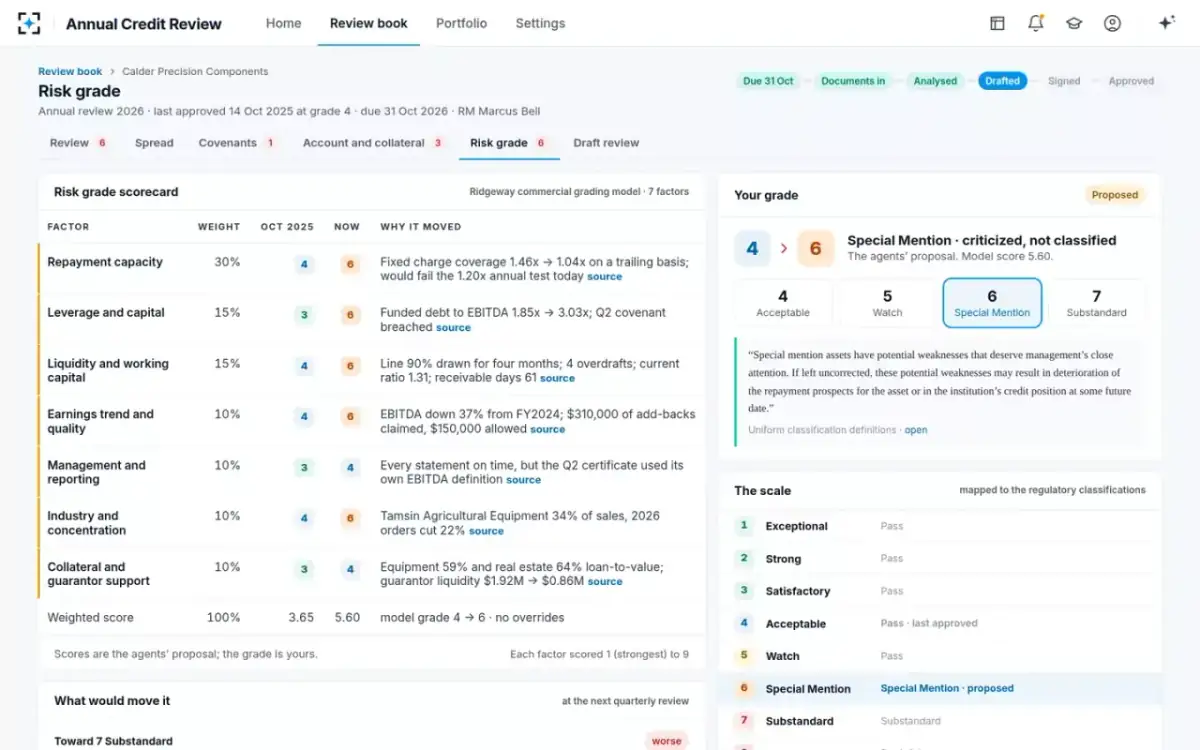Click the worse badge beside Toward 7 Substandard
The height and width of the screenshot is (750, 1200).
(667, 741)
